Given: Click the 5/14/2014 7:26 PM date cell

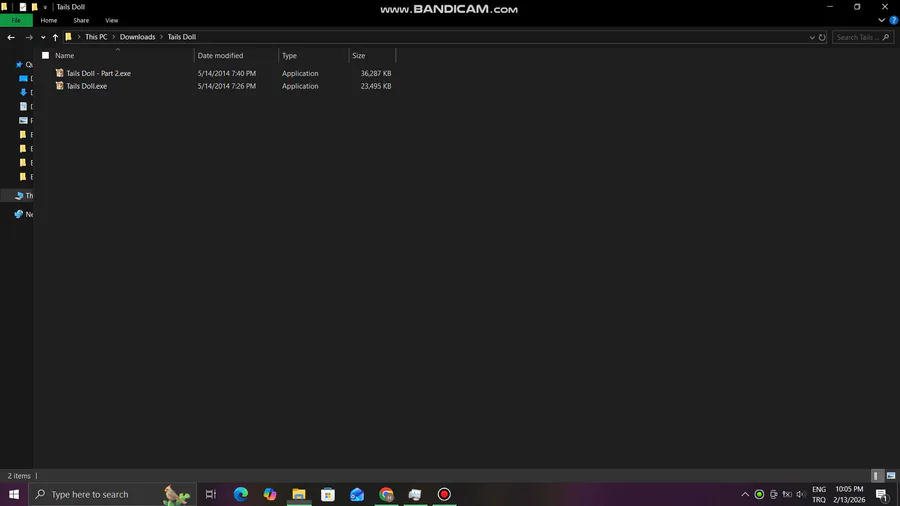Looking at the screenshot, I should 227,86.
